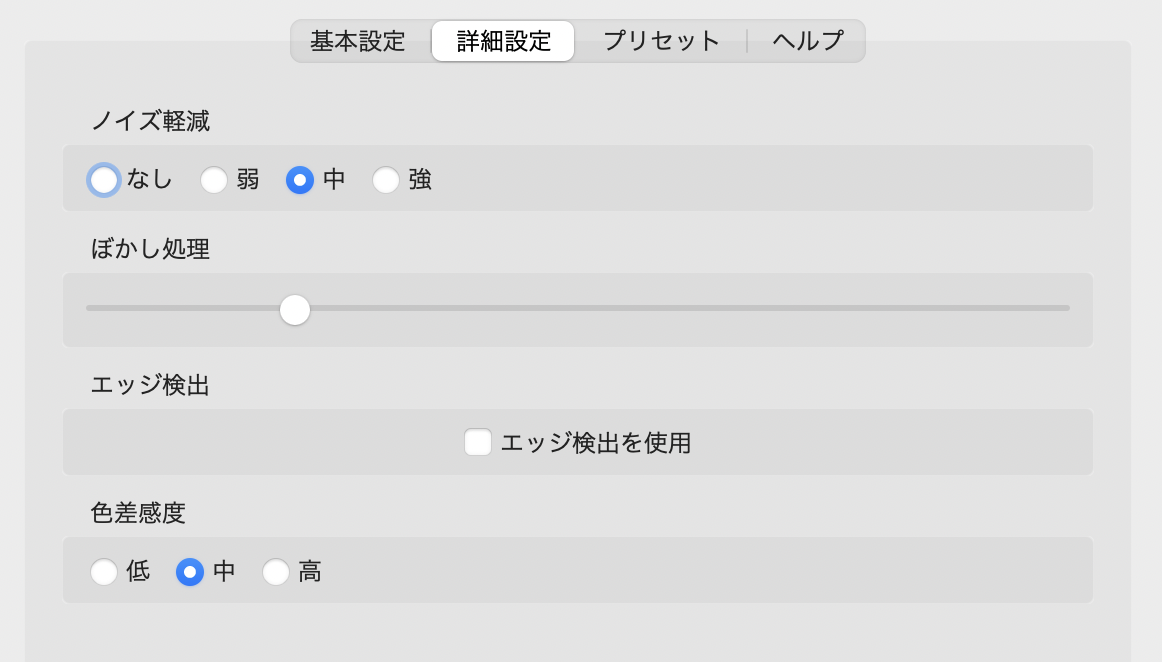Screen dimensions: 1162x662
Task: Set color sensitivity to high
Action: 276,571
